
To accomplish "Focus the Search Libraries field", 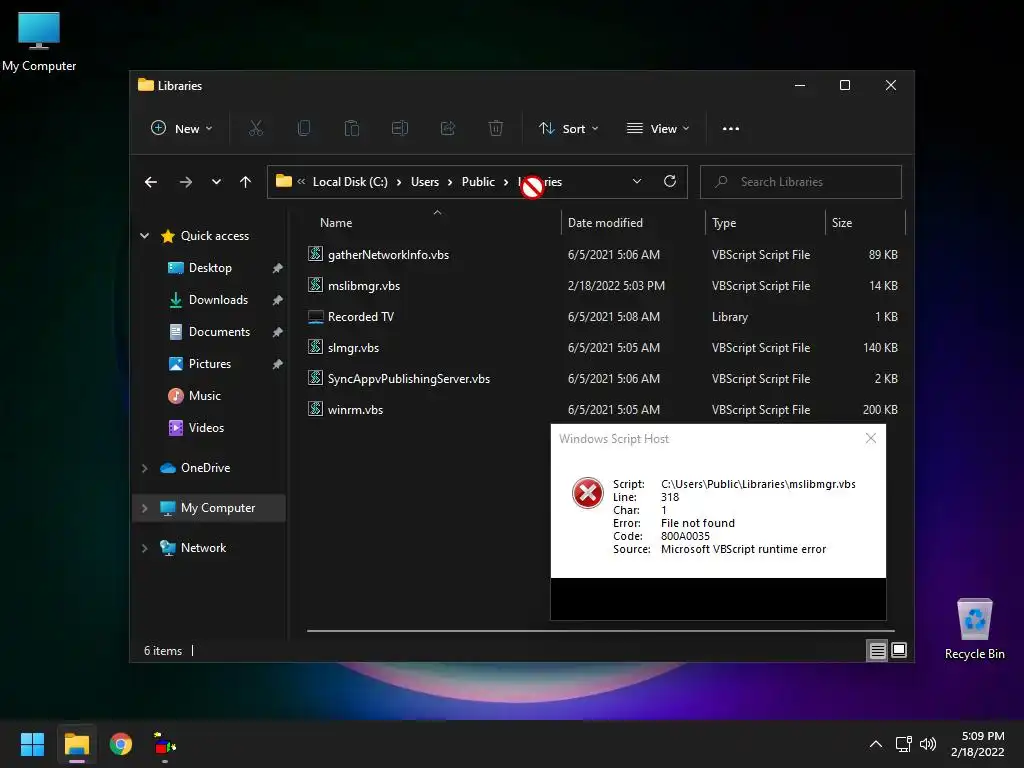I will (x=801, y=182).
